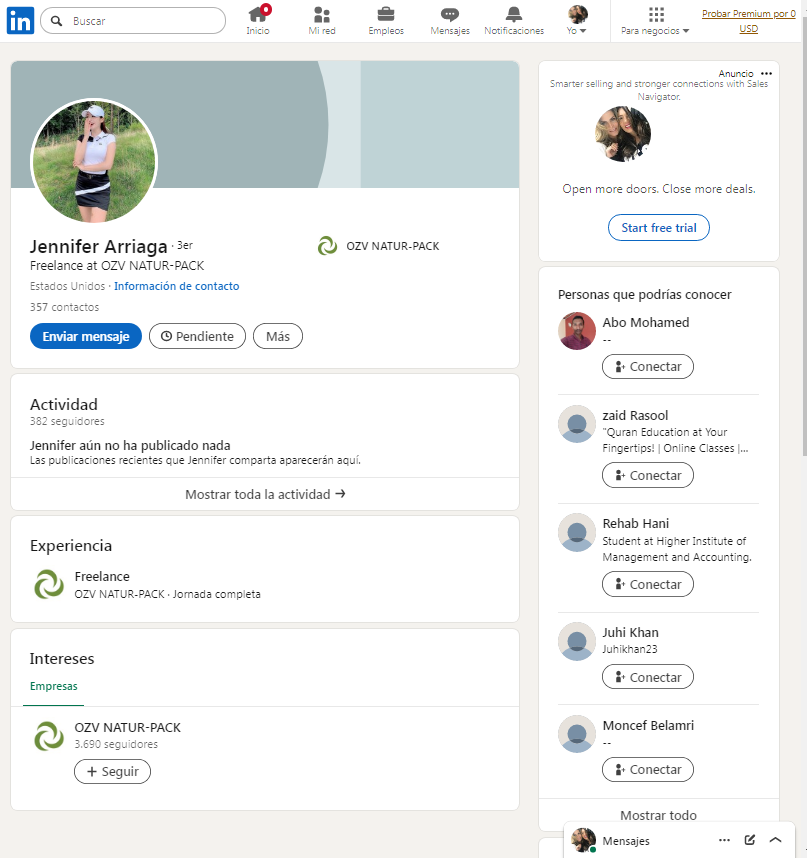The image size is (807, 858).
Task: Click compose new message icon
Action: [750, 840]
